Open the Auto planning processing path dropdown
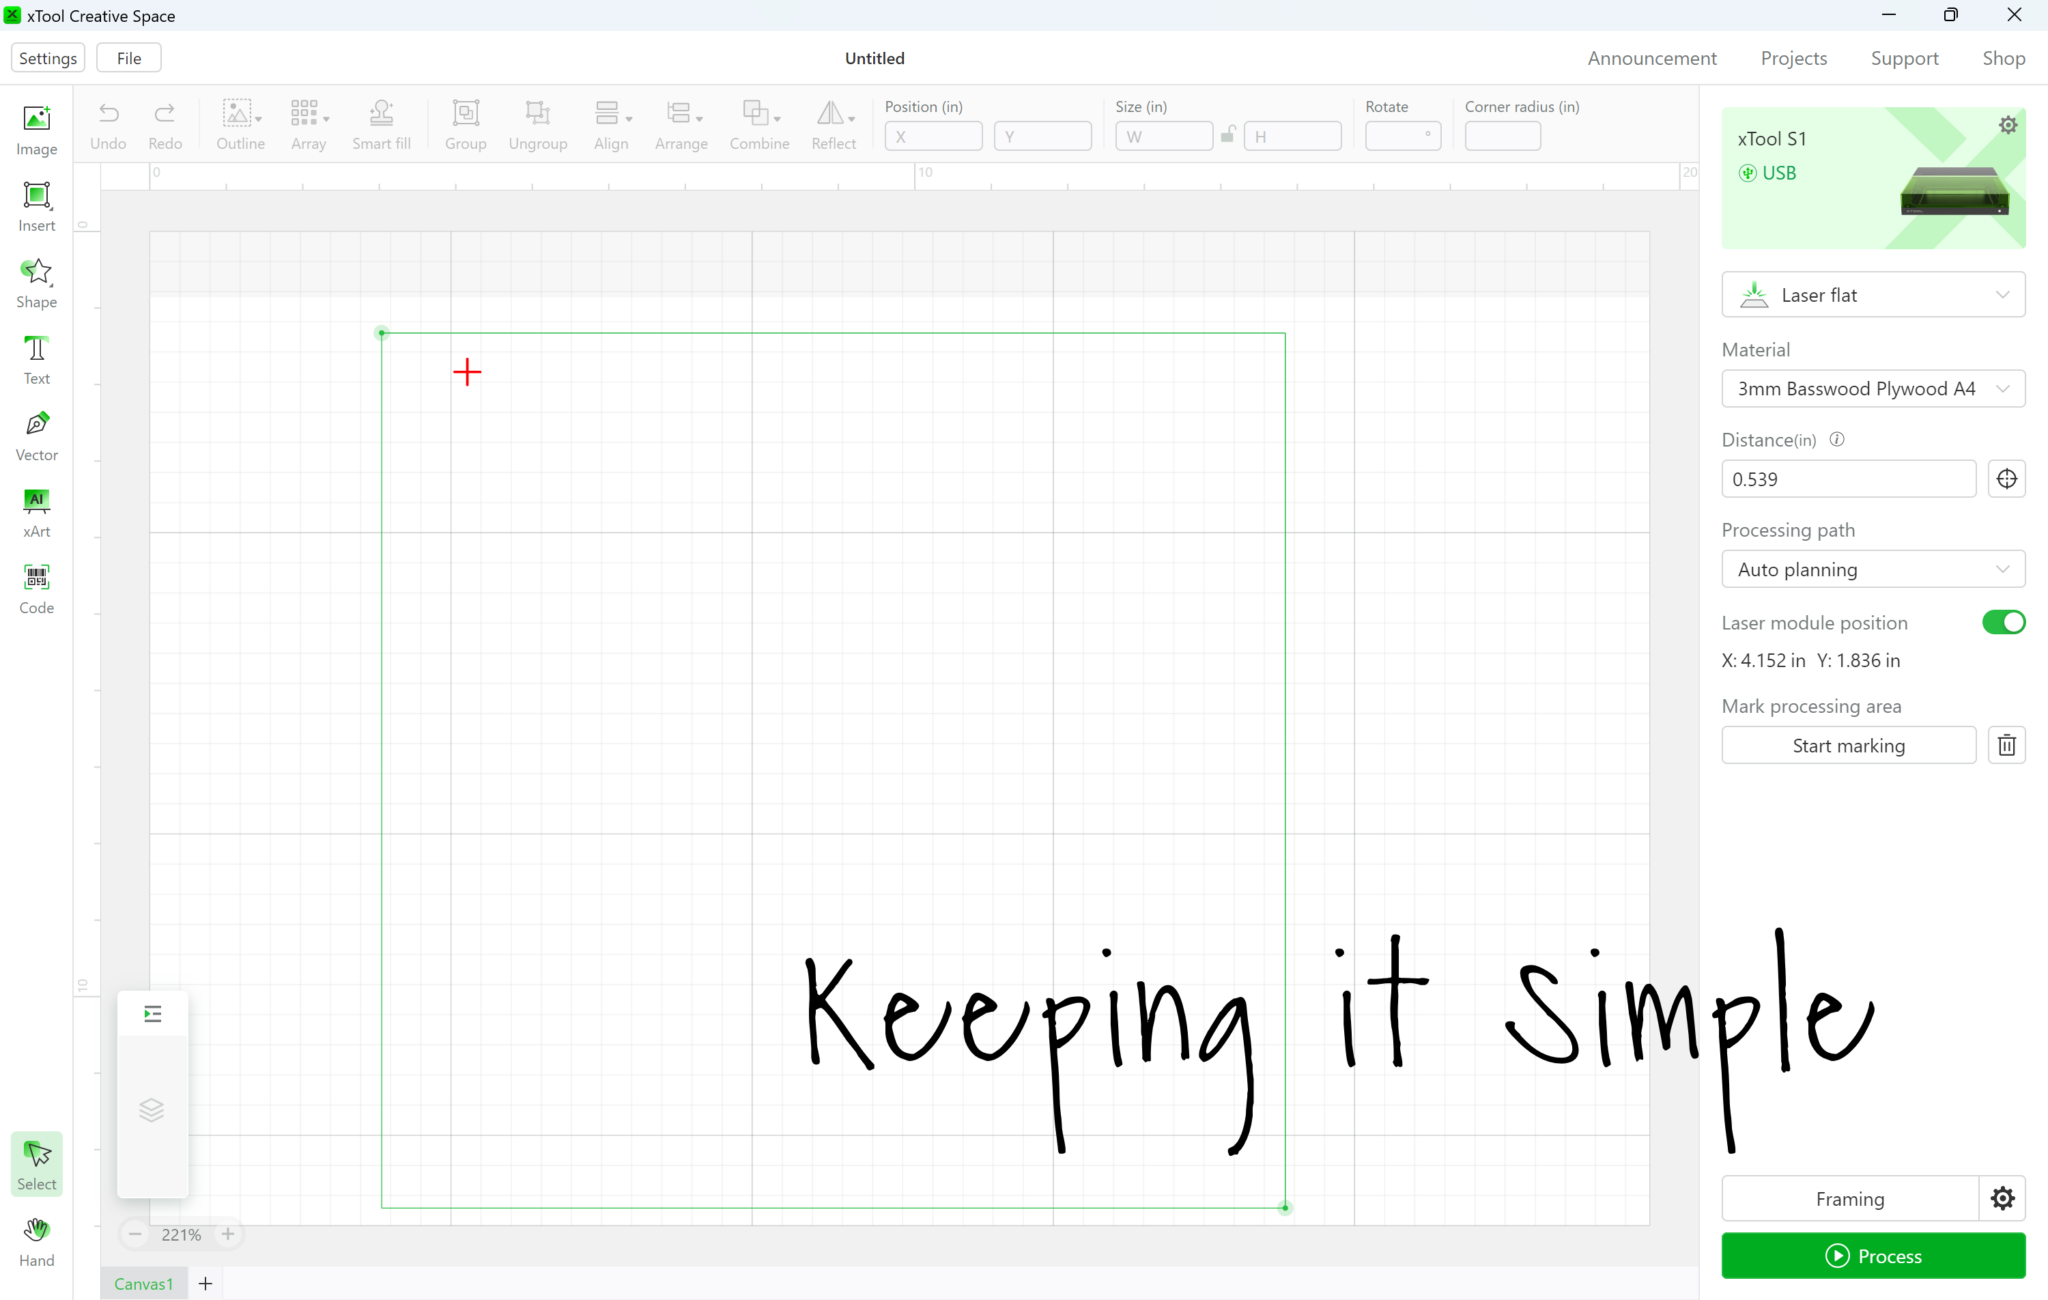 point(1873,569)
